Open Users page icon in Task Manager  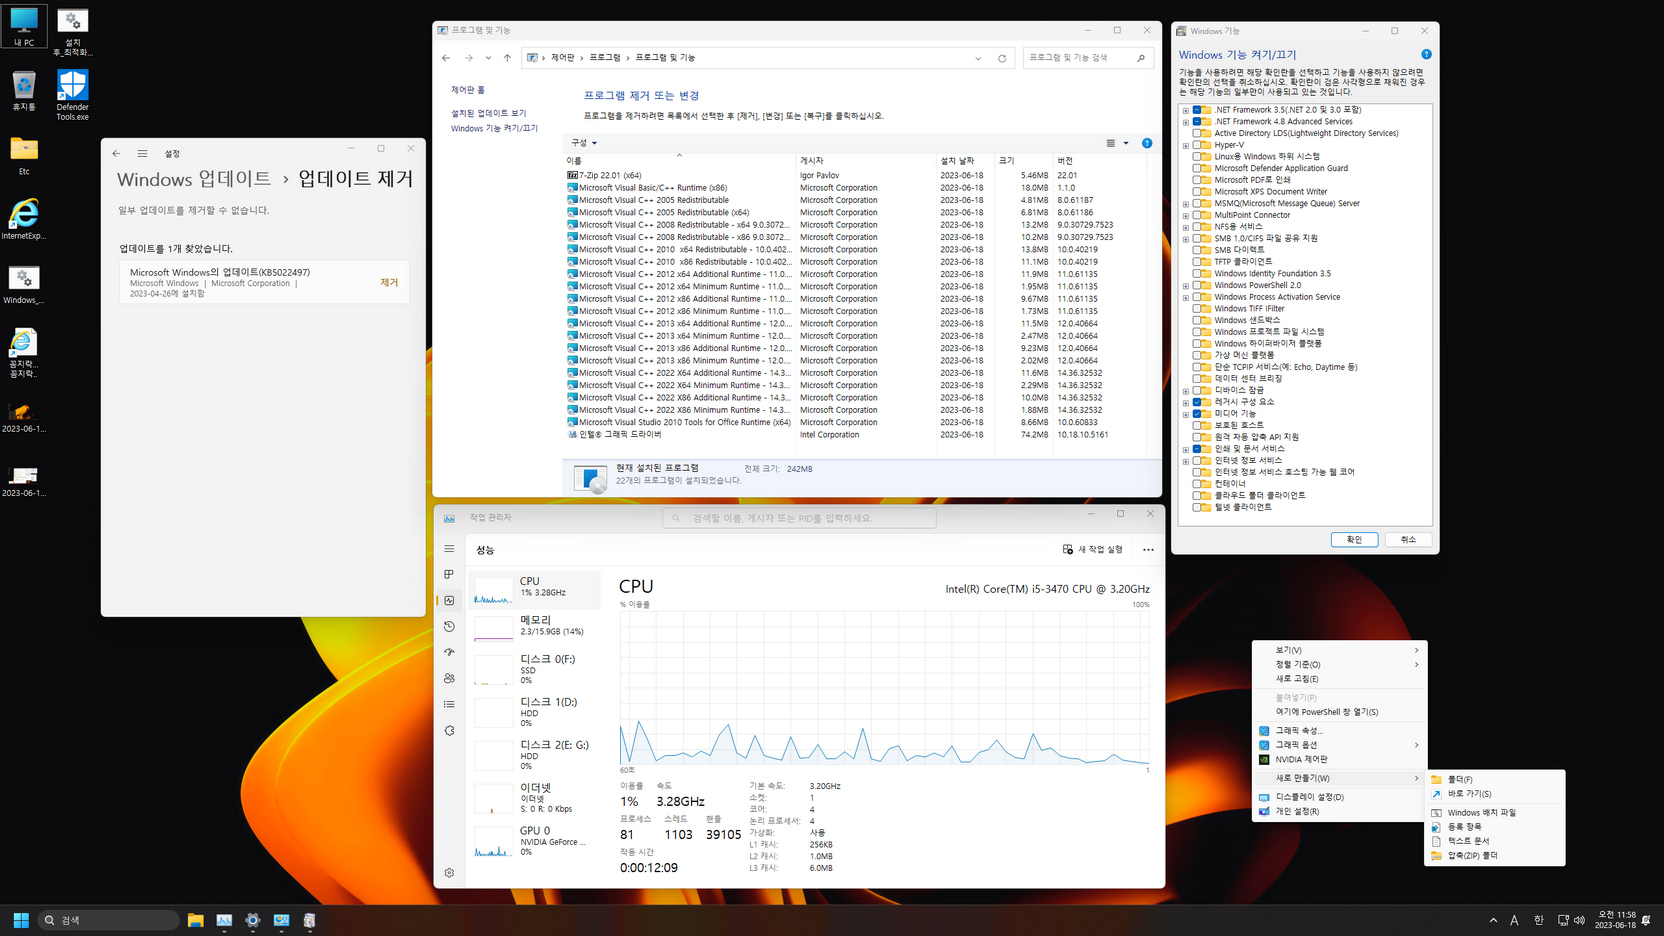click(449, 678)
